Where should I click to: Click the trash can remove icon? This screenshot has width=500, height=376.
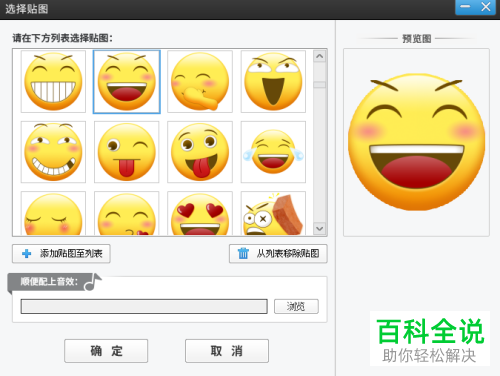coord(243,253)
